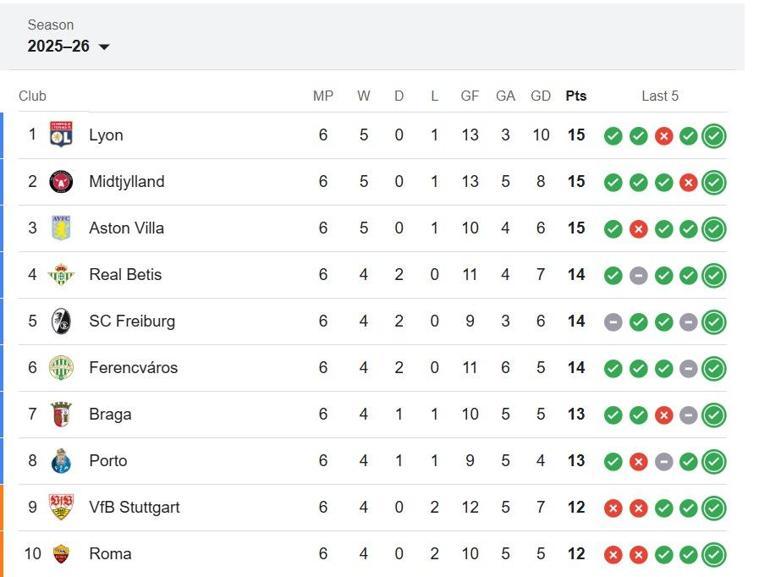Click the Aston Villa club crest
Screen dimensions: 770x577
coord(61,228)
